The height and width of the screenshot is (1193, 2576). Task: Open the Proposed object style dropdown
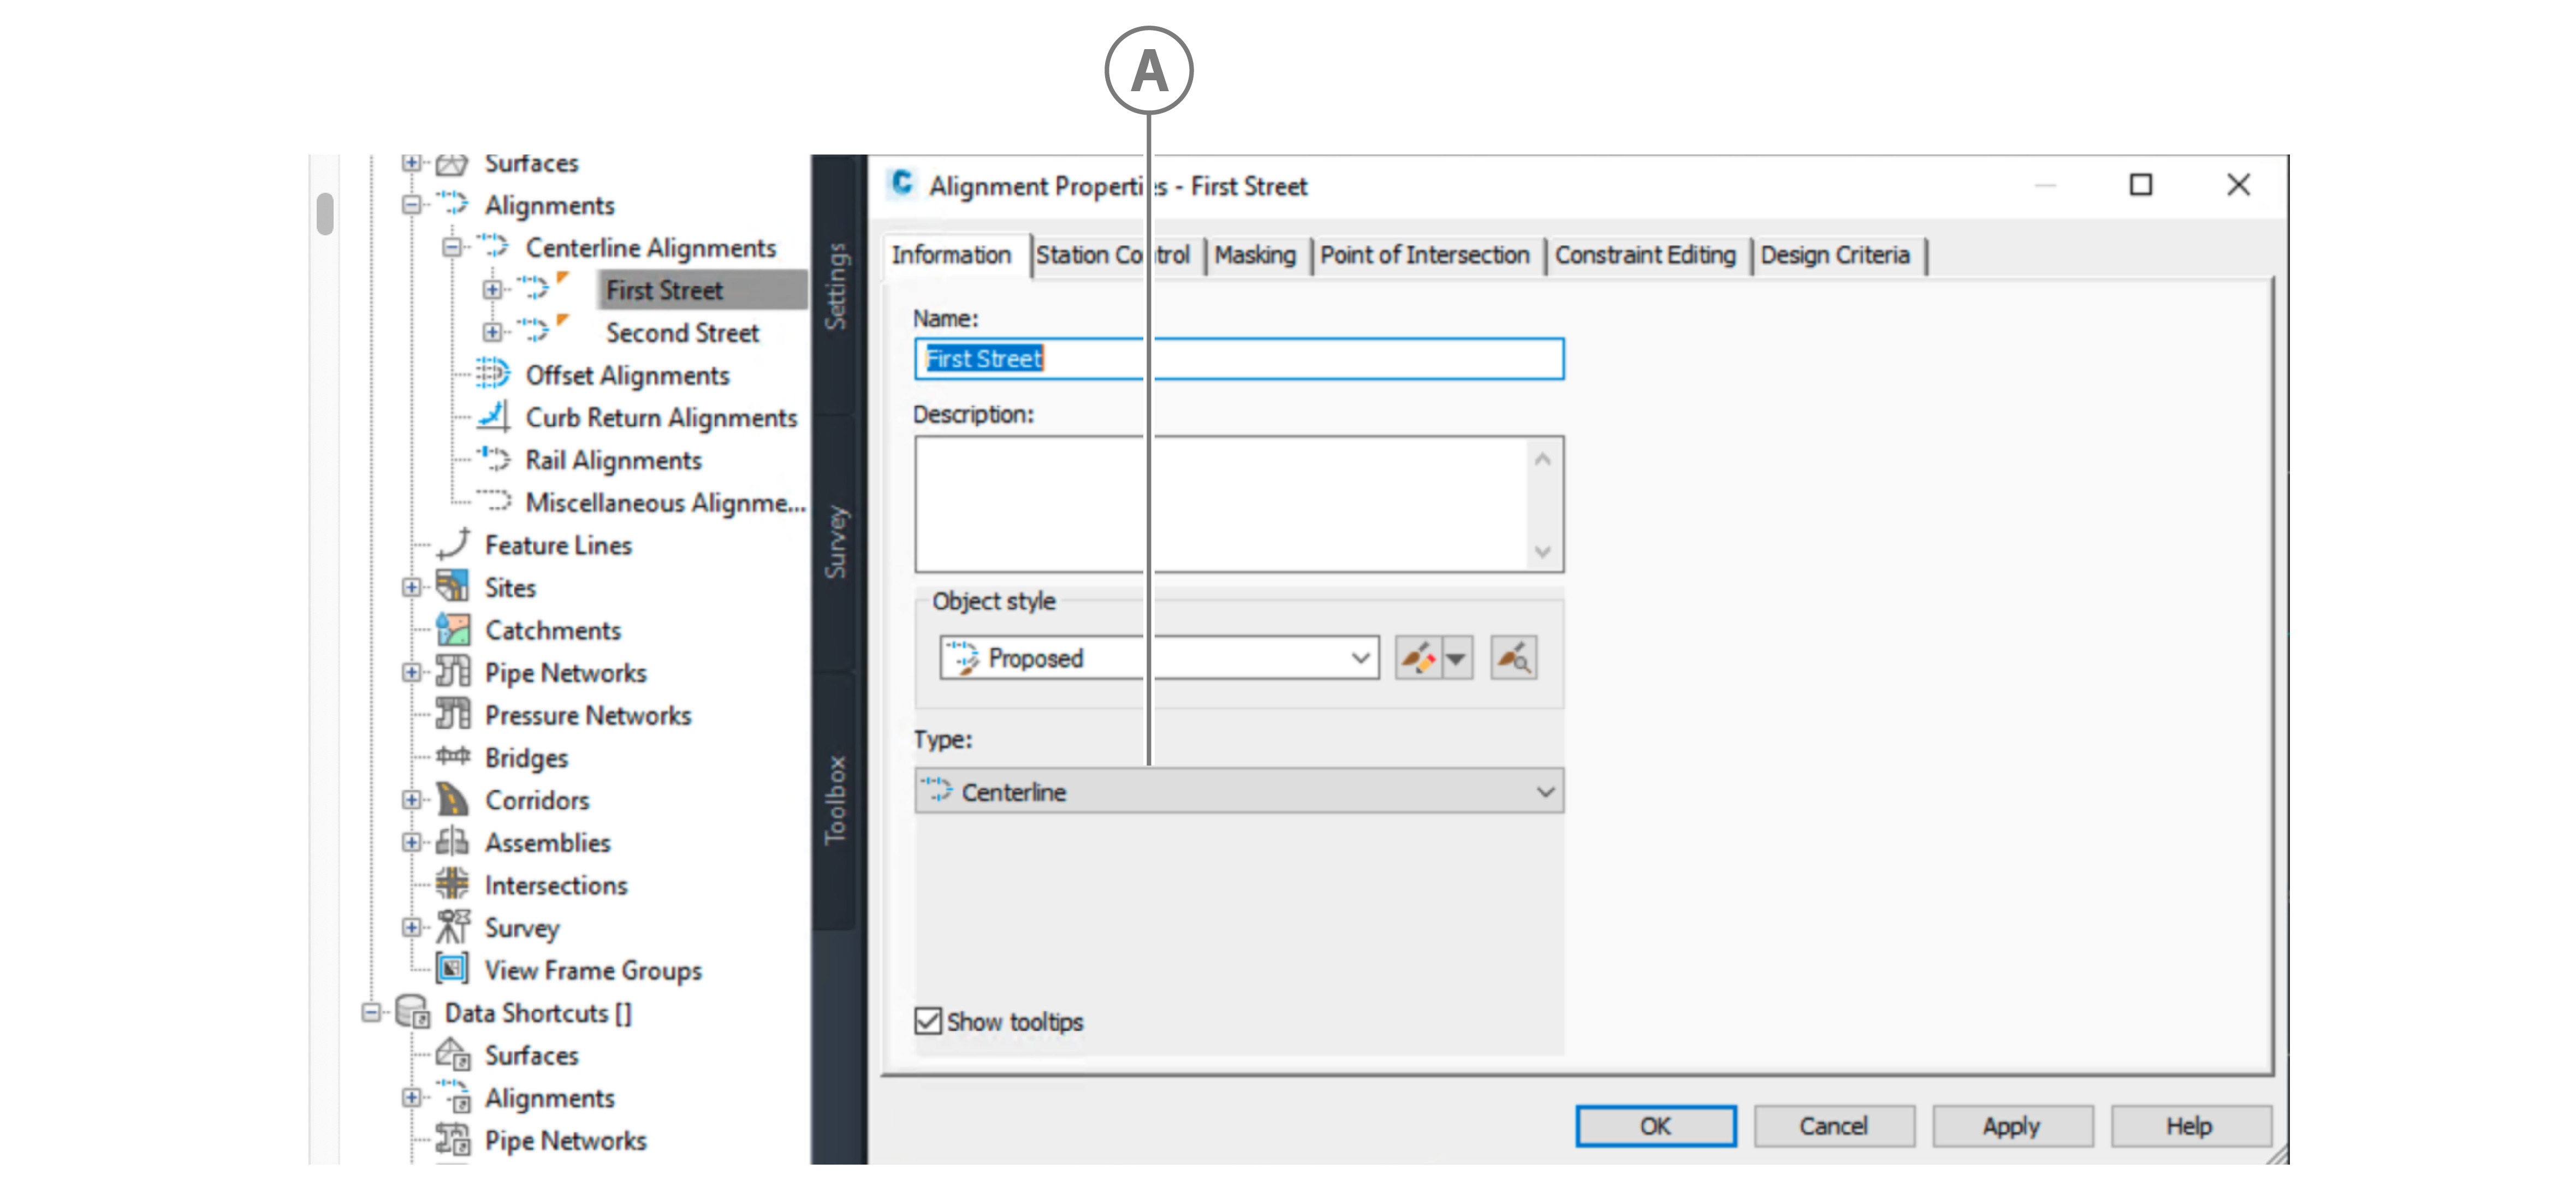(x=1359, y=658)
